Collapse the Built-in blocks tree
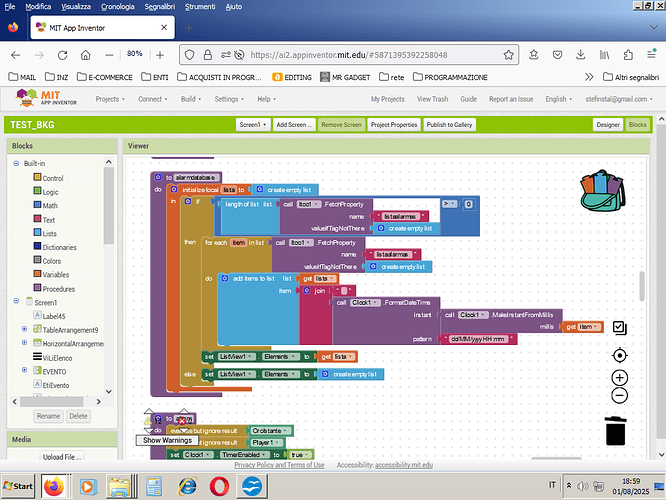Screen dimensions: 666x500 click(15, 163)
